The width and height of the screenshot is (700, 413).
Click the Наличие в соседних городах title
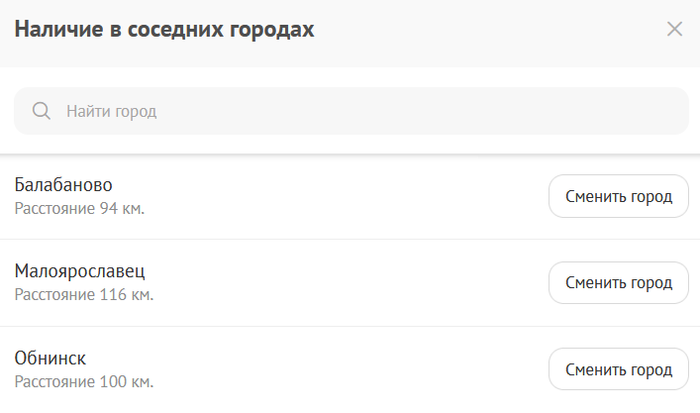164,29
